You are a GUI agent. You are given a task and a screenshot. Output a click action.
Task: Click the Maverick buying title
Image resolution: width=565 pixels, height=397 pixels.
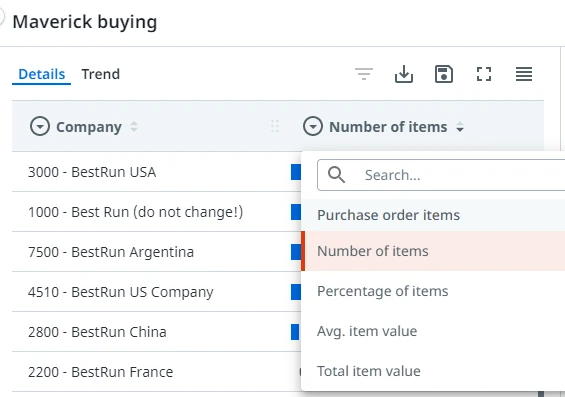pyautogui.click(x=85, y=22)
